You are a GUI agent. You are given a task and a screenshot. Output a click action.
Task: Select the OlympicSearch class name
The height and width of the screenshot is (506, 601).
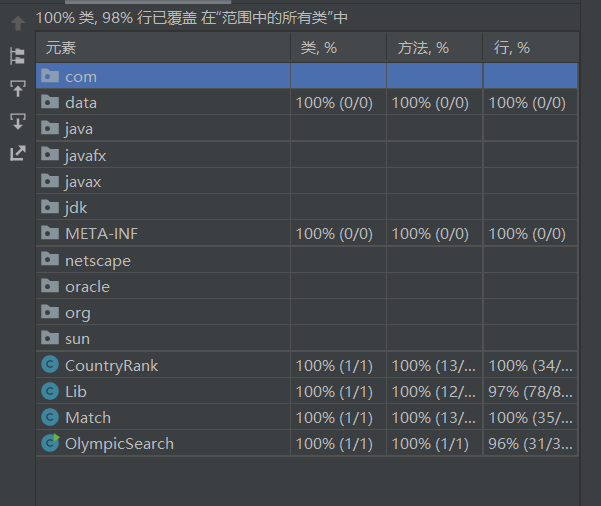[x=119, y=444]
